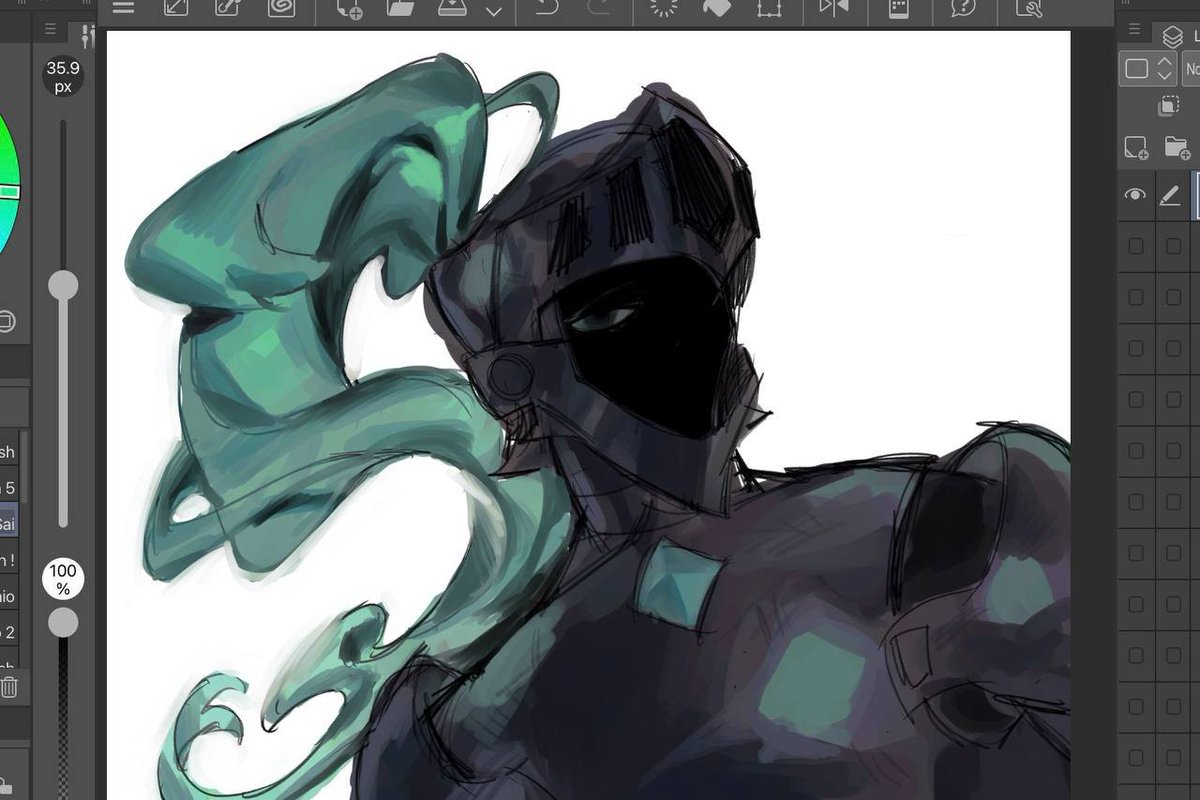Tick the empty box directly below the pen icon
Viewport: 1200px width, 800px height.
1173,246
